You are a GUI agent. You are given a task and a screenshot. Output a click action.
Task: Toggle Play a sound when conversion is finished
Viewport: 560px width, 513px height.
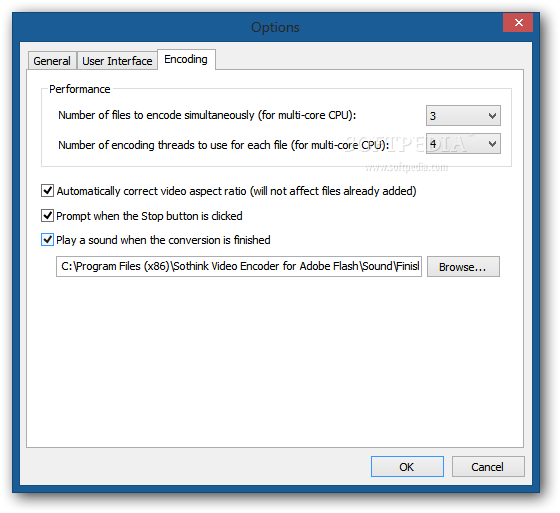(x=48, y=240)
